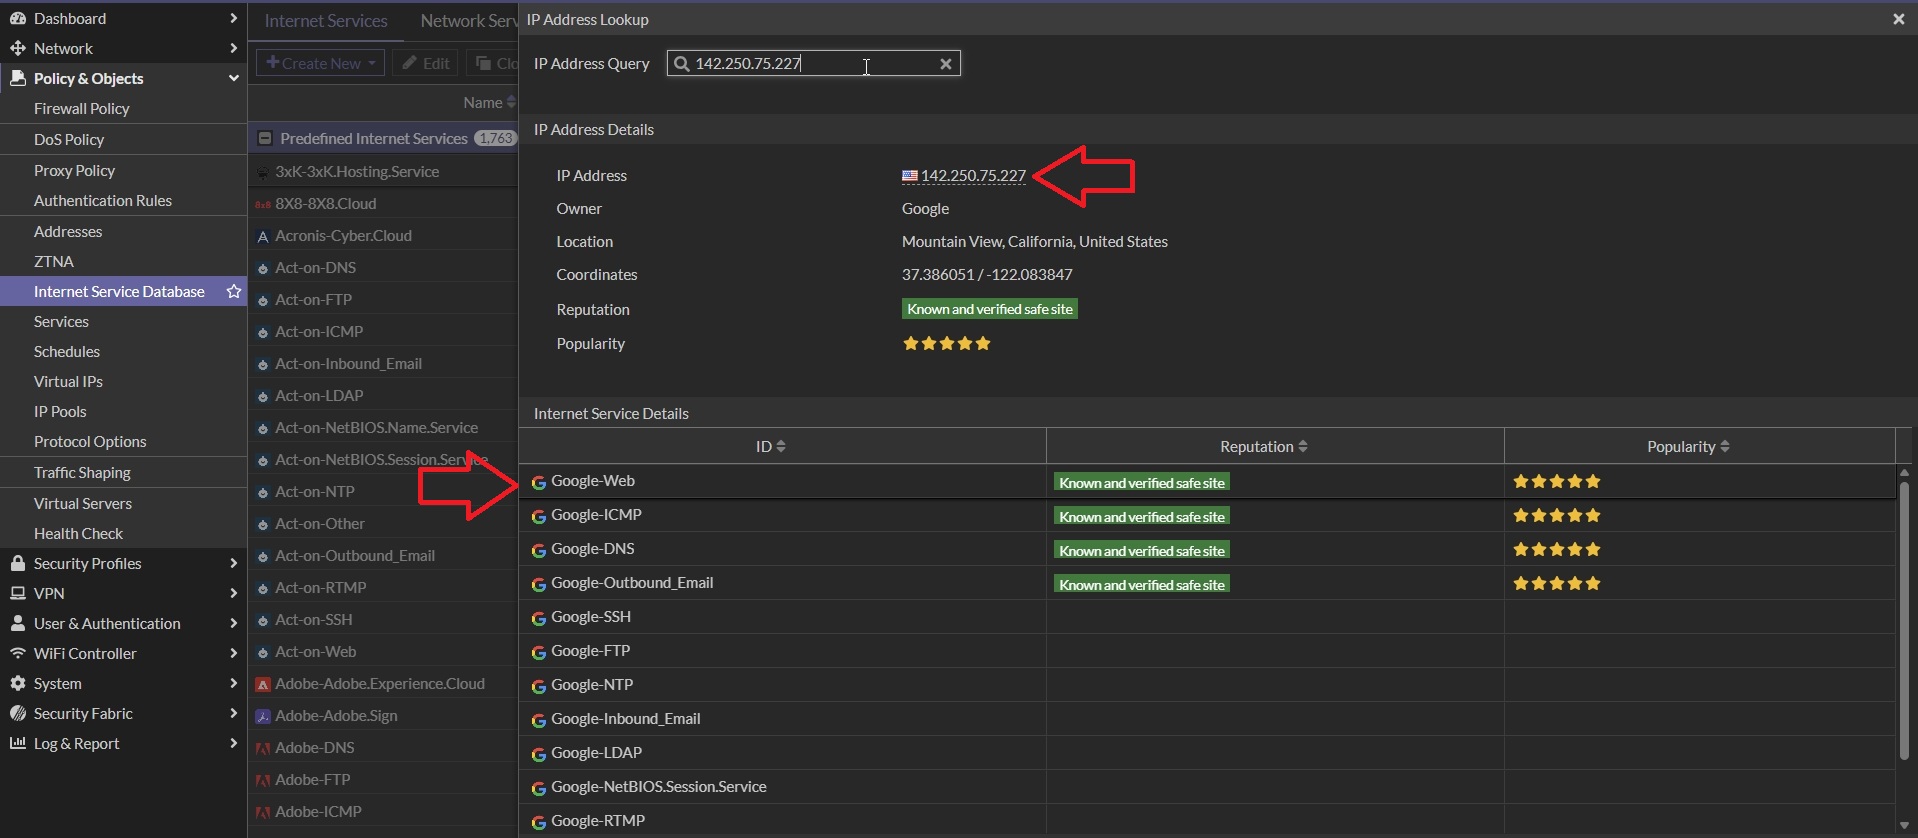Expand the WiFi Controller chevron
Screen dimensions: 1918x838
pyautogui.click(x=233, y=653)
